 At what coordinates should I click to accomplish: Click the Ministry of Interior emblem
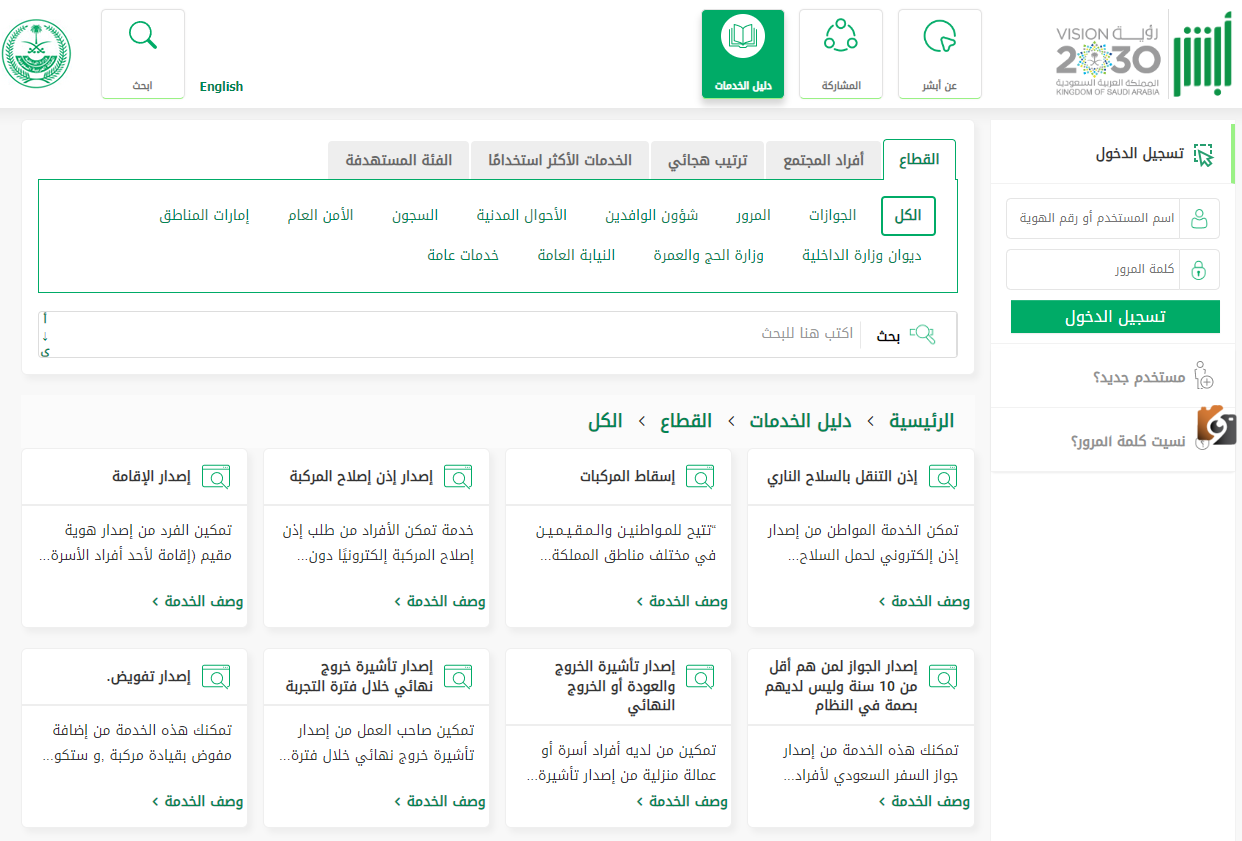pos(37,55)
